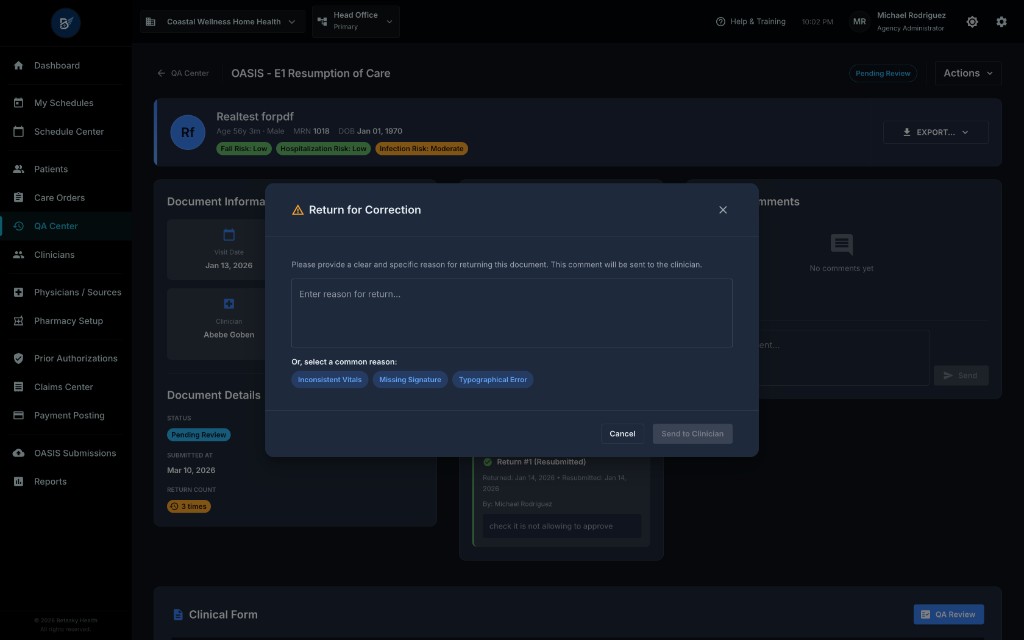Click the Physicians / Sources plus icon
1024x640 pixels.
click(18, 292)
